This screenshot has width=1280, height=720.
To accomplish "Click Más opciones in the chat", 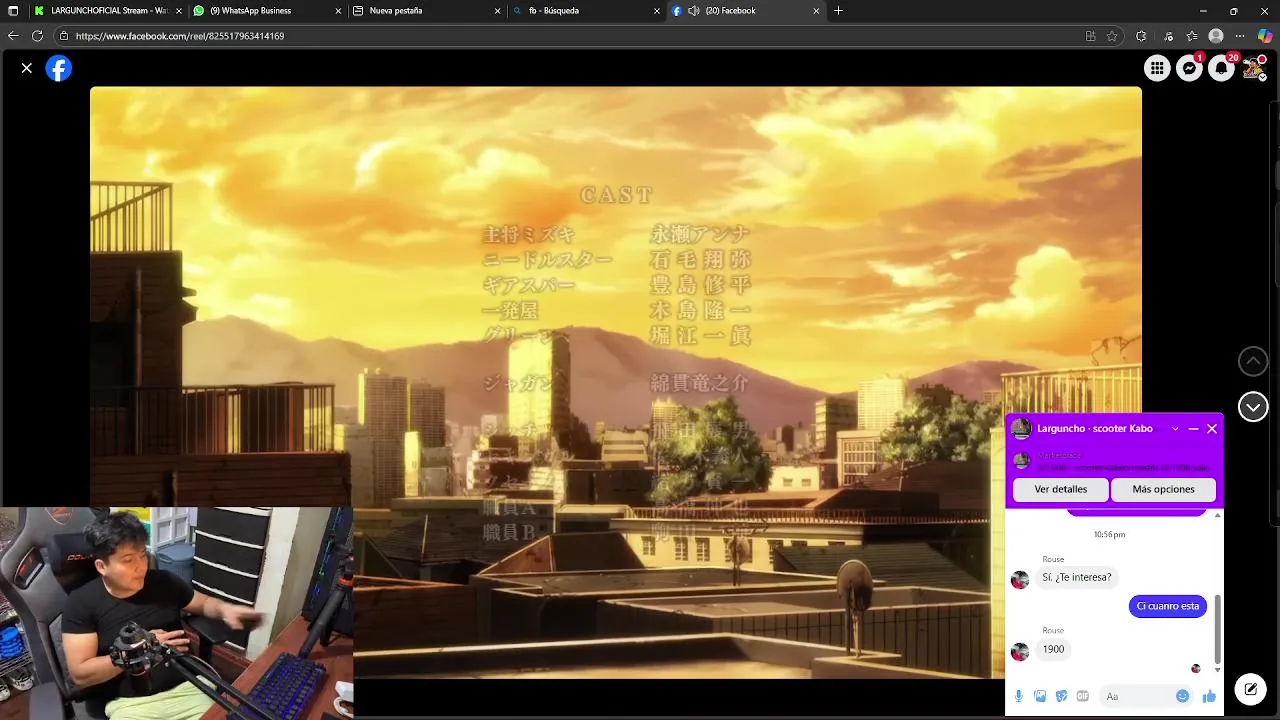I will [x=1164, y=490].
